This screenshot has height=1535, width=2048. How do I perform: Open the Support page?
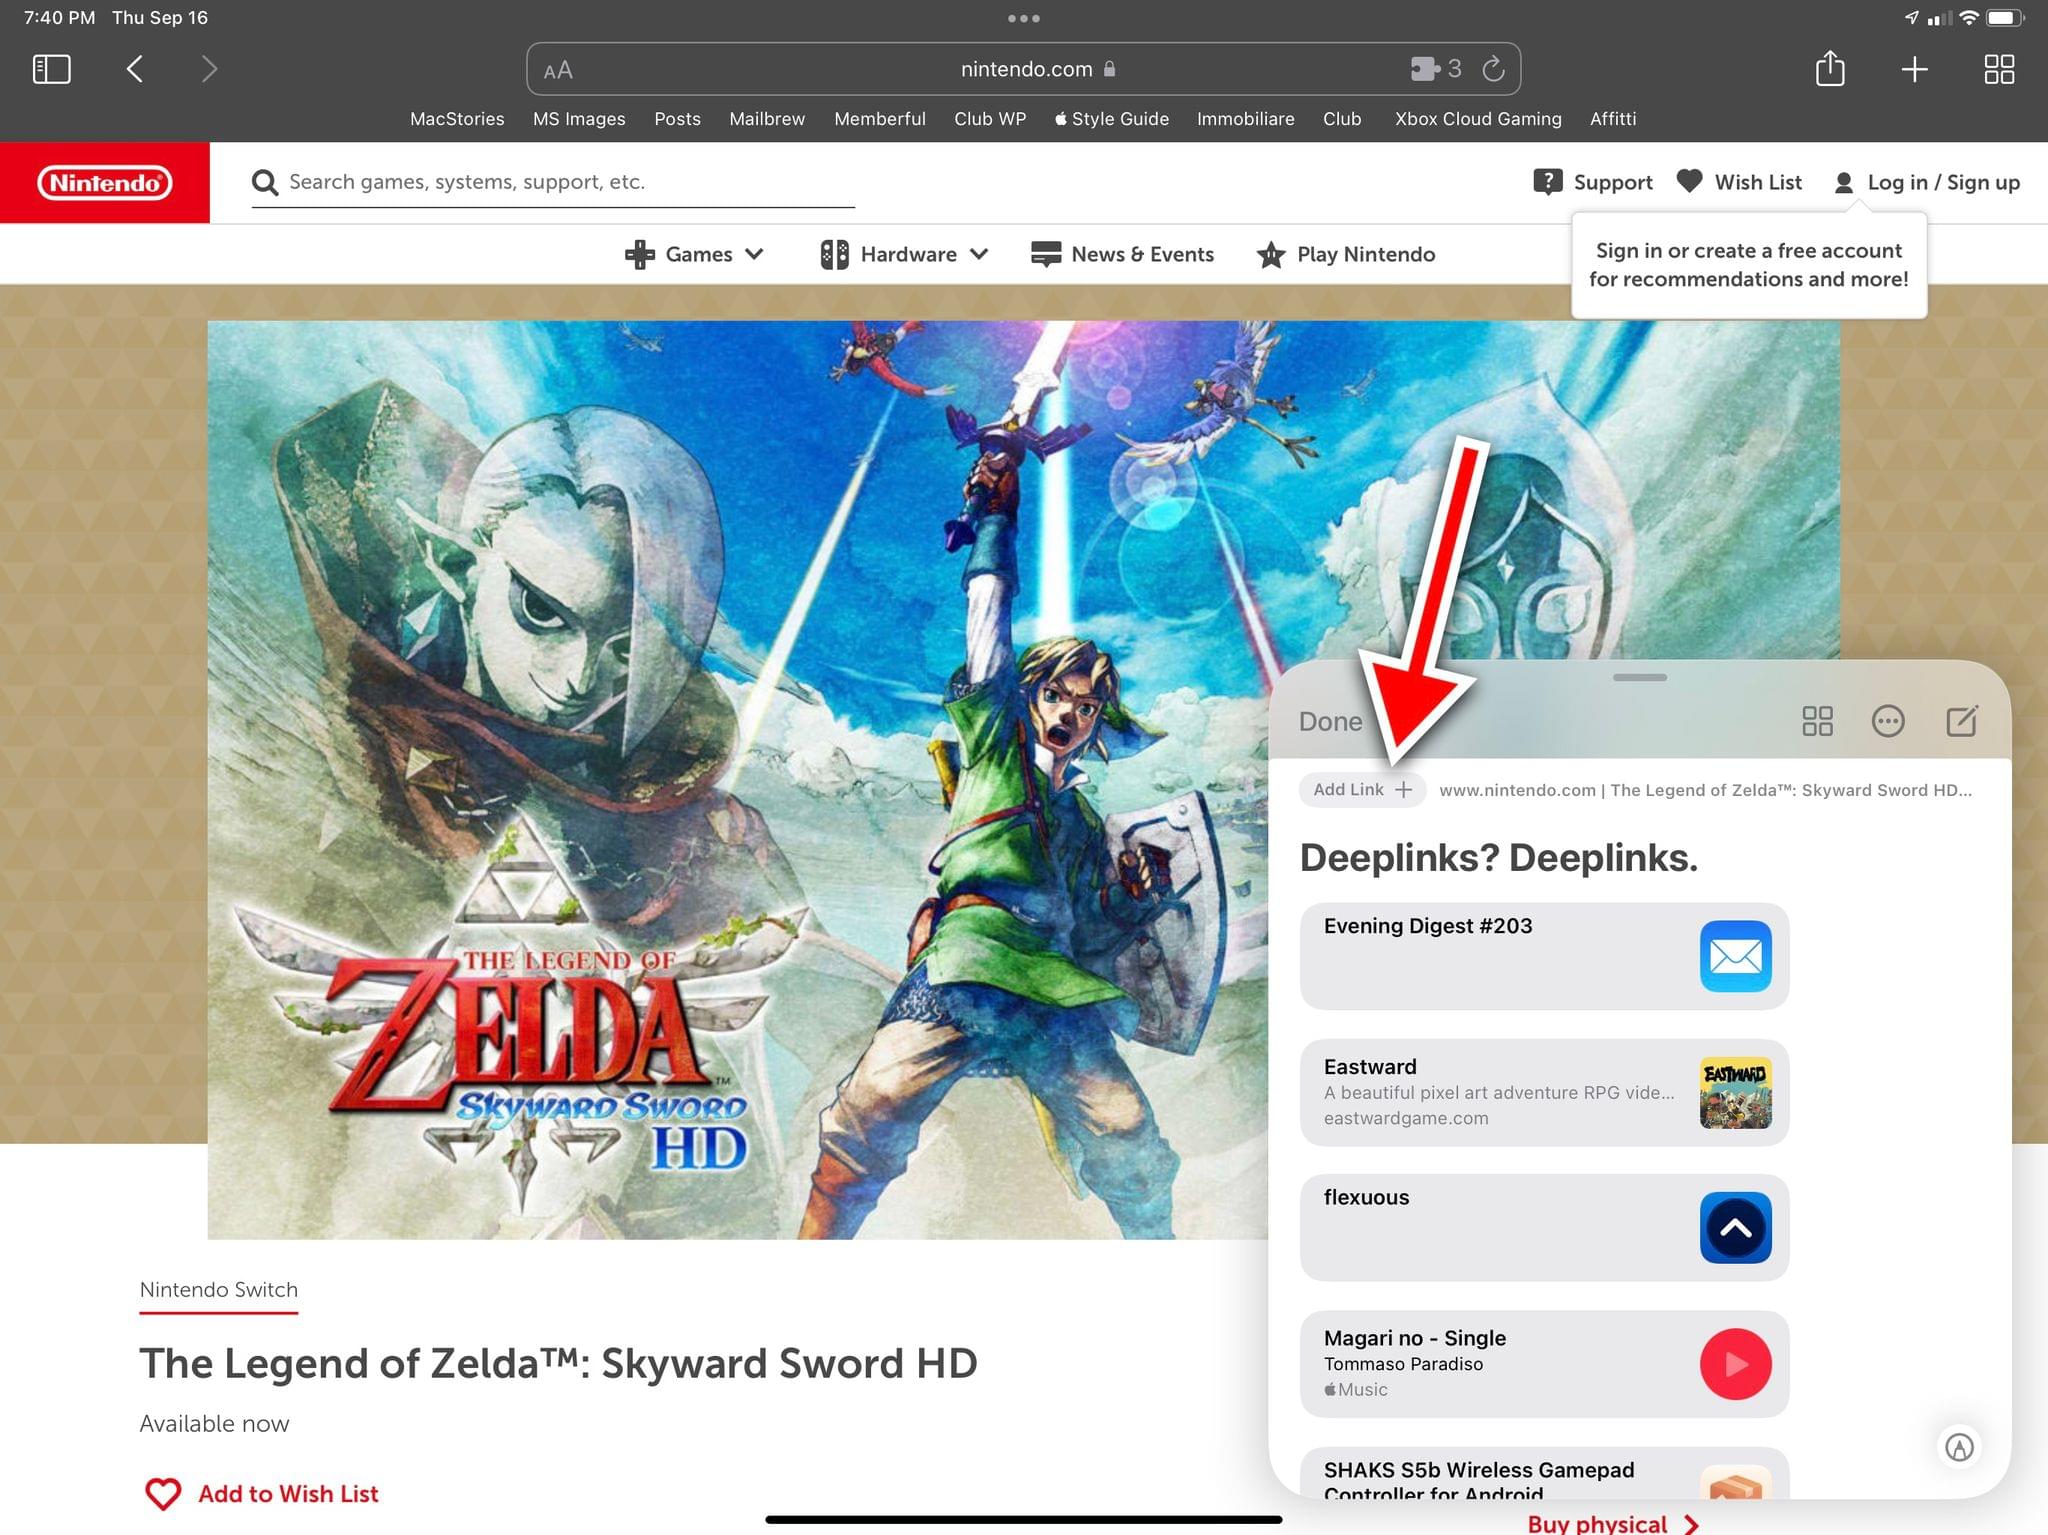1592,182
